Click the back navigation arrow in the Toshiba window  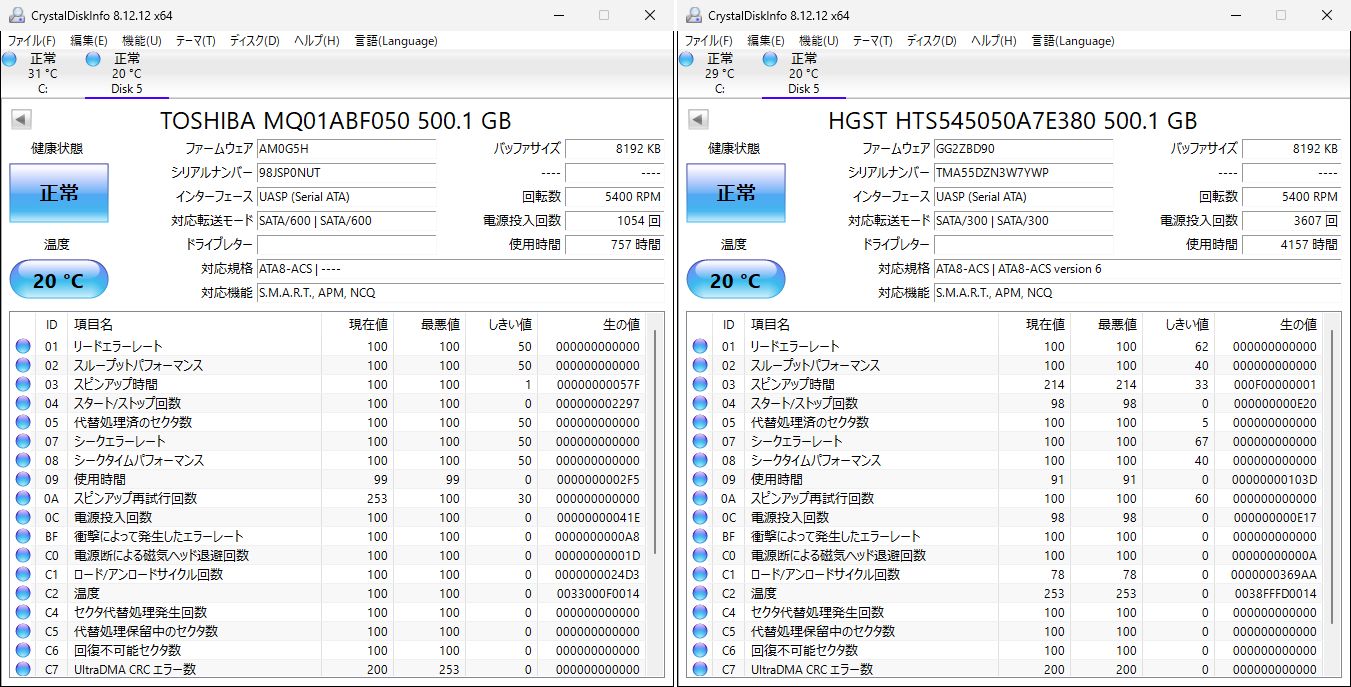[x=20, y=119]
